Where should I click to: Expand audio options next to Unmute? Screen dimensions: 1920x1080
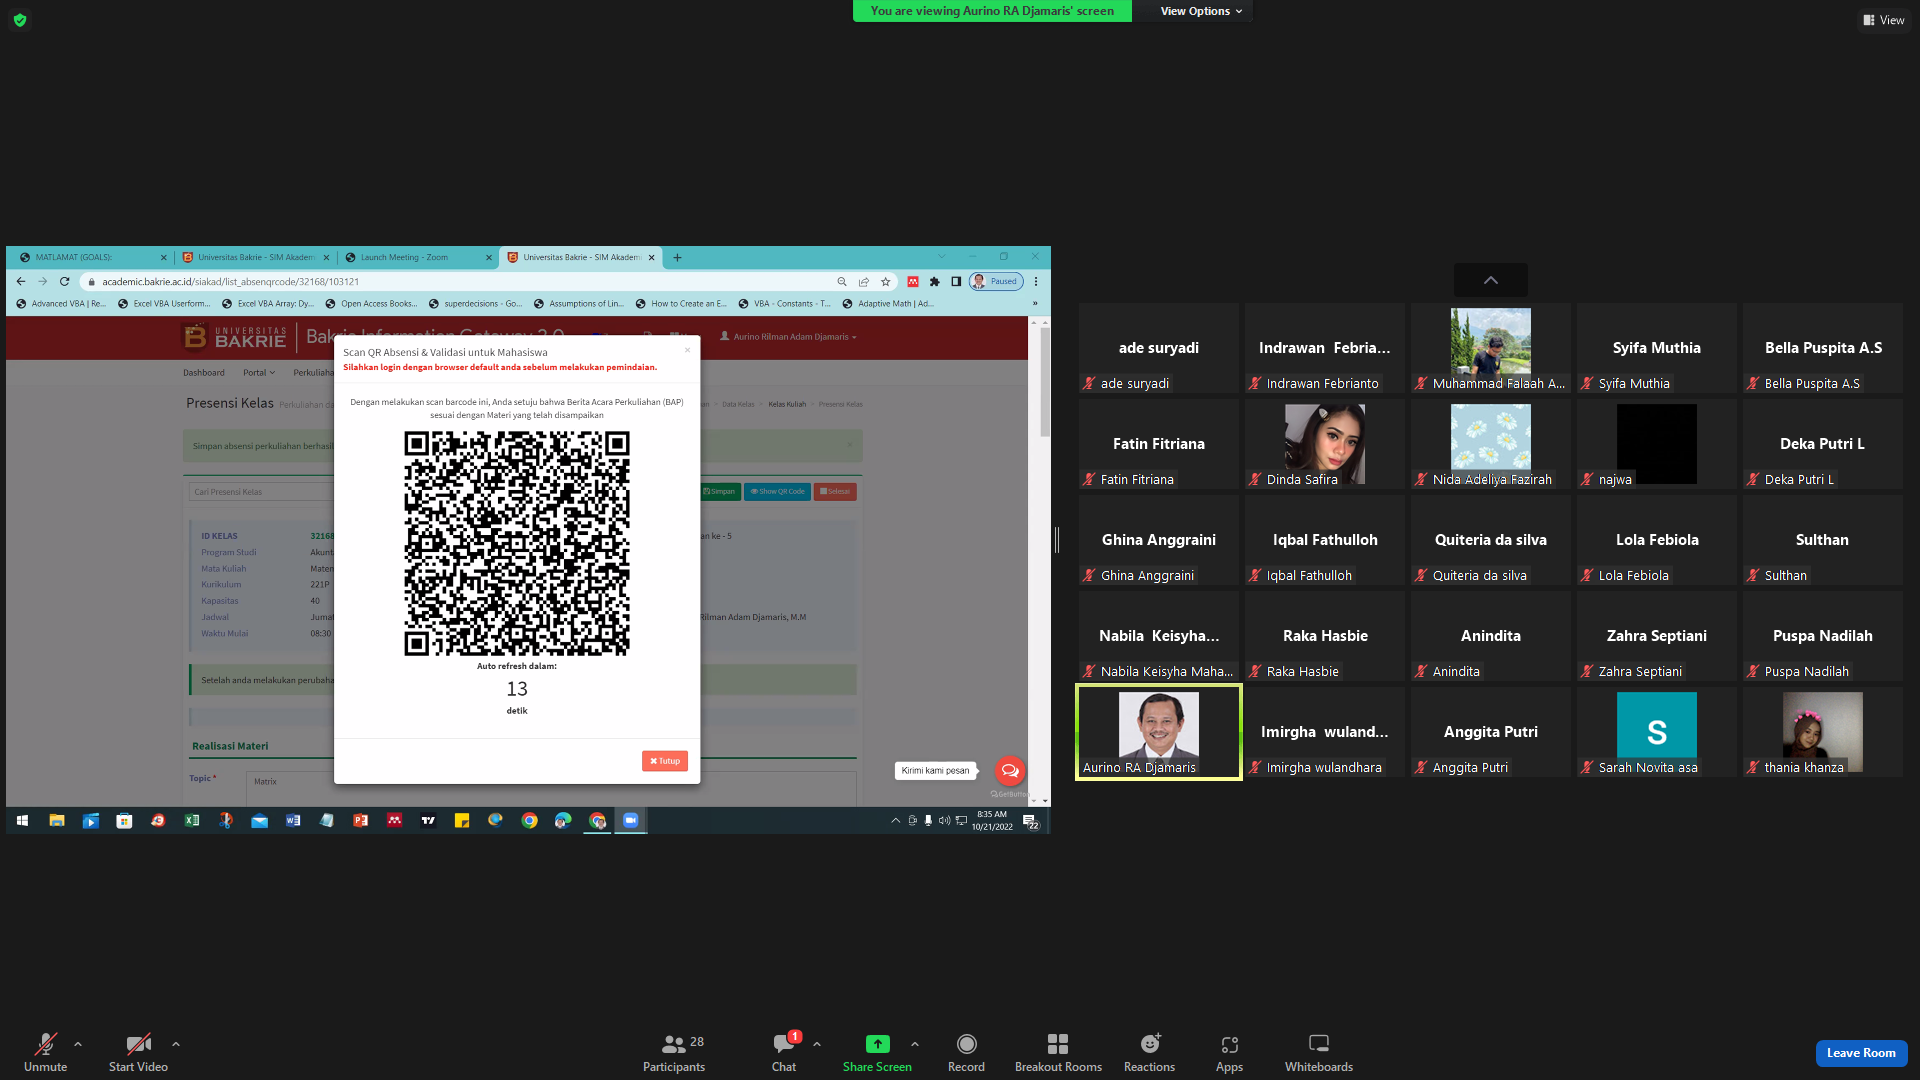coord(78,1044)
